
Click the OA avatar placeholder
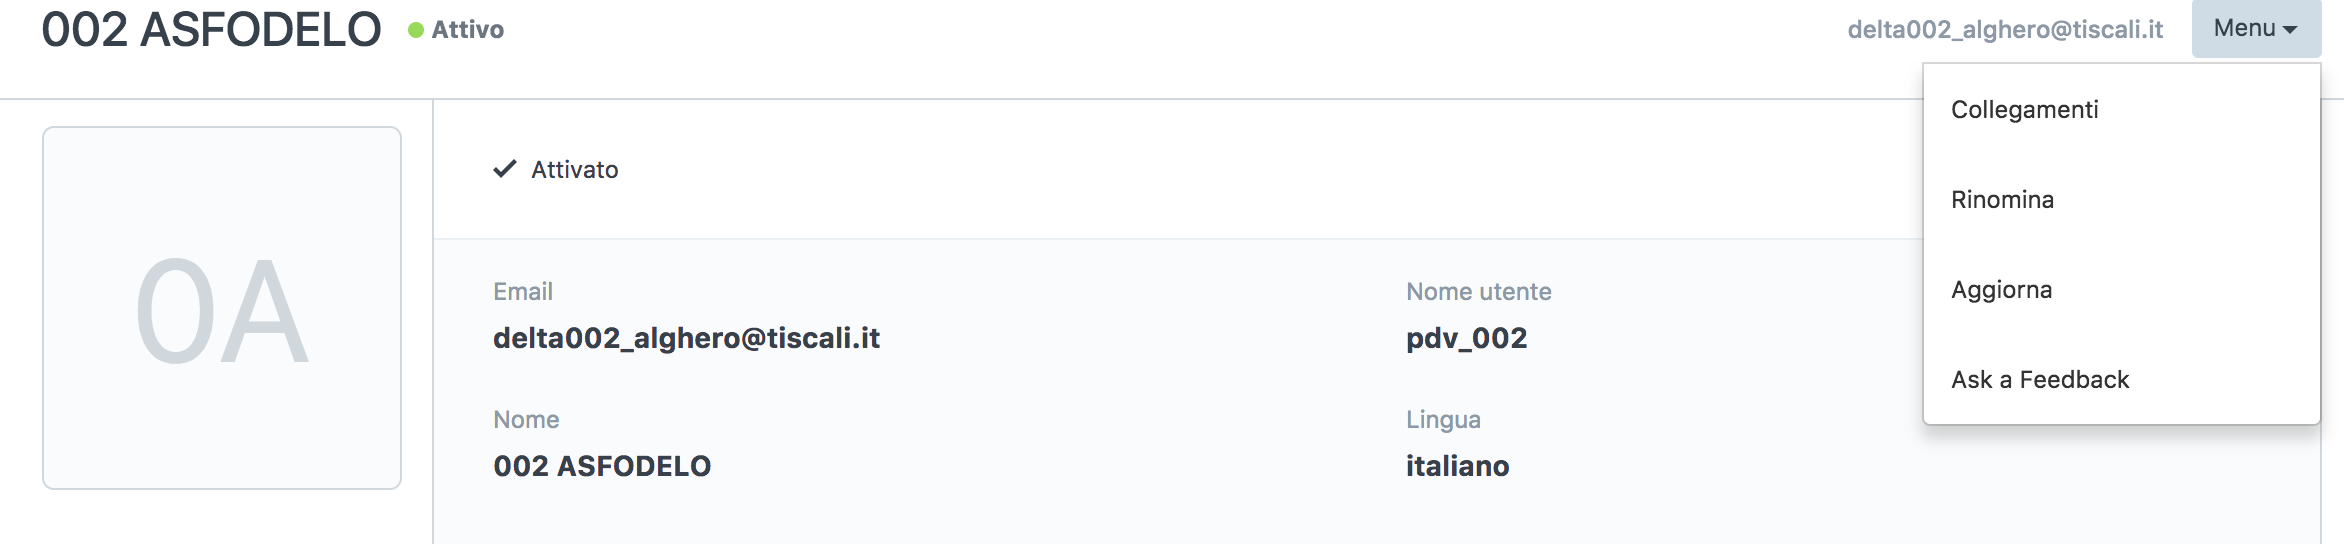pyautogui.click(x=222, y=308)
